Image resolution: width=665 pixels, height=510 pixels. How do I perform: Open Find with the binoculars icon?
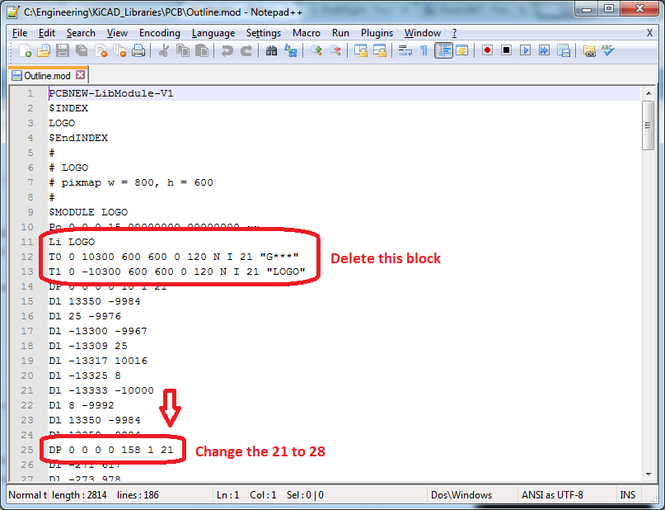(x=271, y=51)
